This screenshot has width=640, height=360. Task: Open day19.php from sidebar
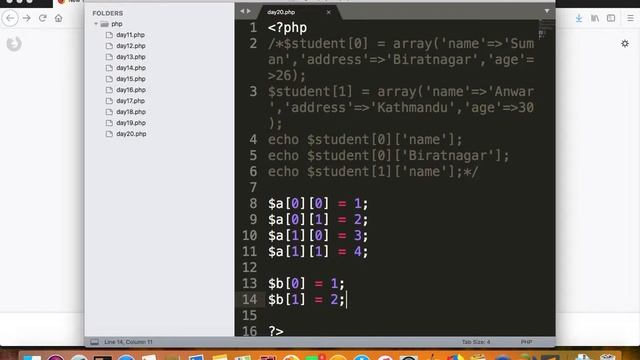tap(131, 123)
